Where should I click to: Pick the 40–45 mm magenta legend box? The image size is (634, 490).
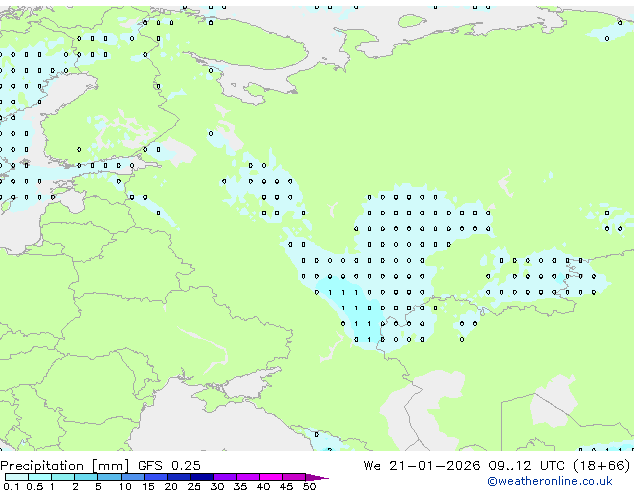click(x=271, y=477)
